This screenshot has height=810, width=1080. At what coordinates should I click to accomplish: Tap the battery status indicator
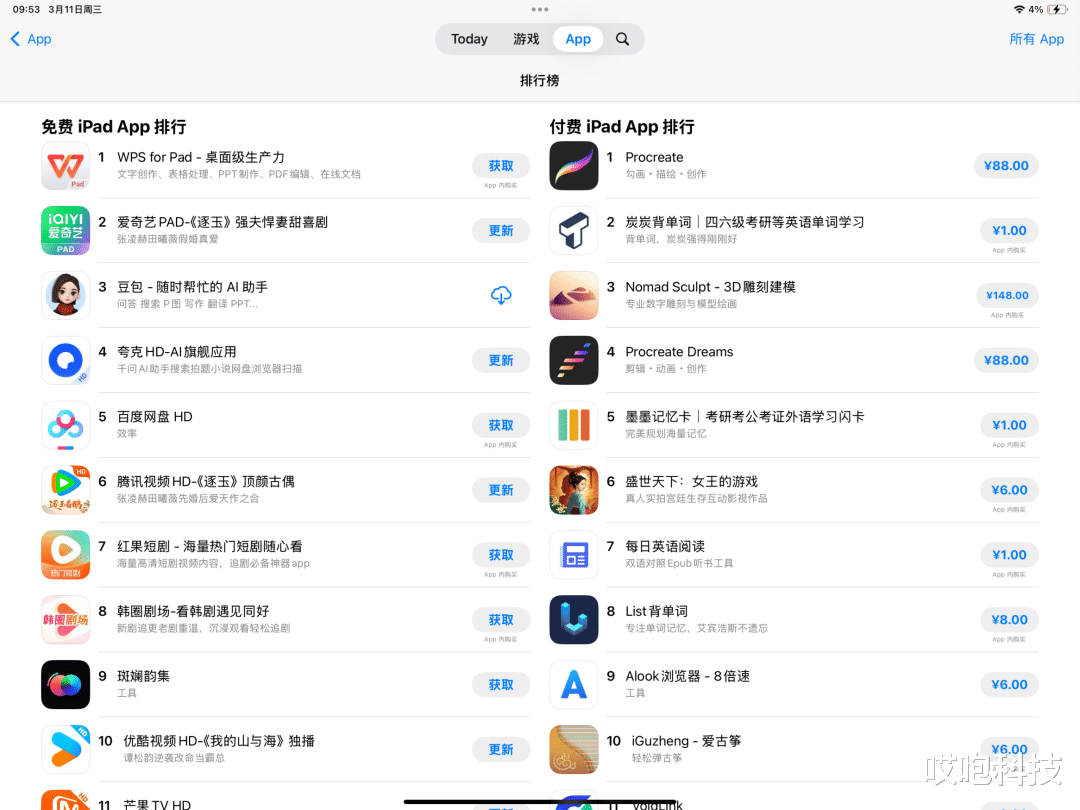1057,10
